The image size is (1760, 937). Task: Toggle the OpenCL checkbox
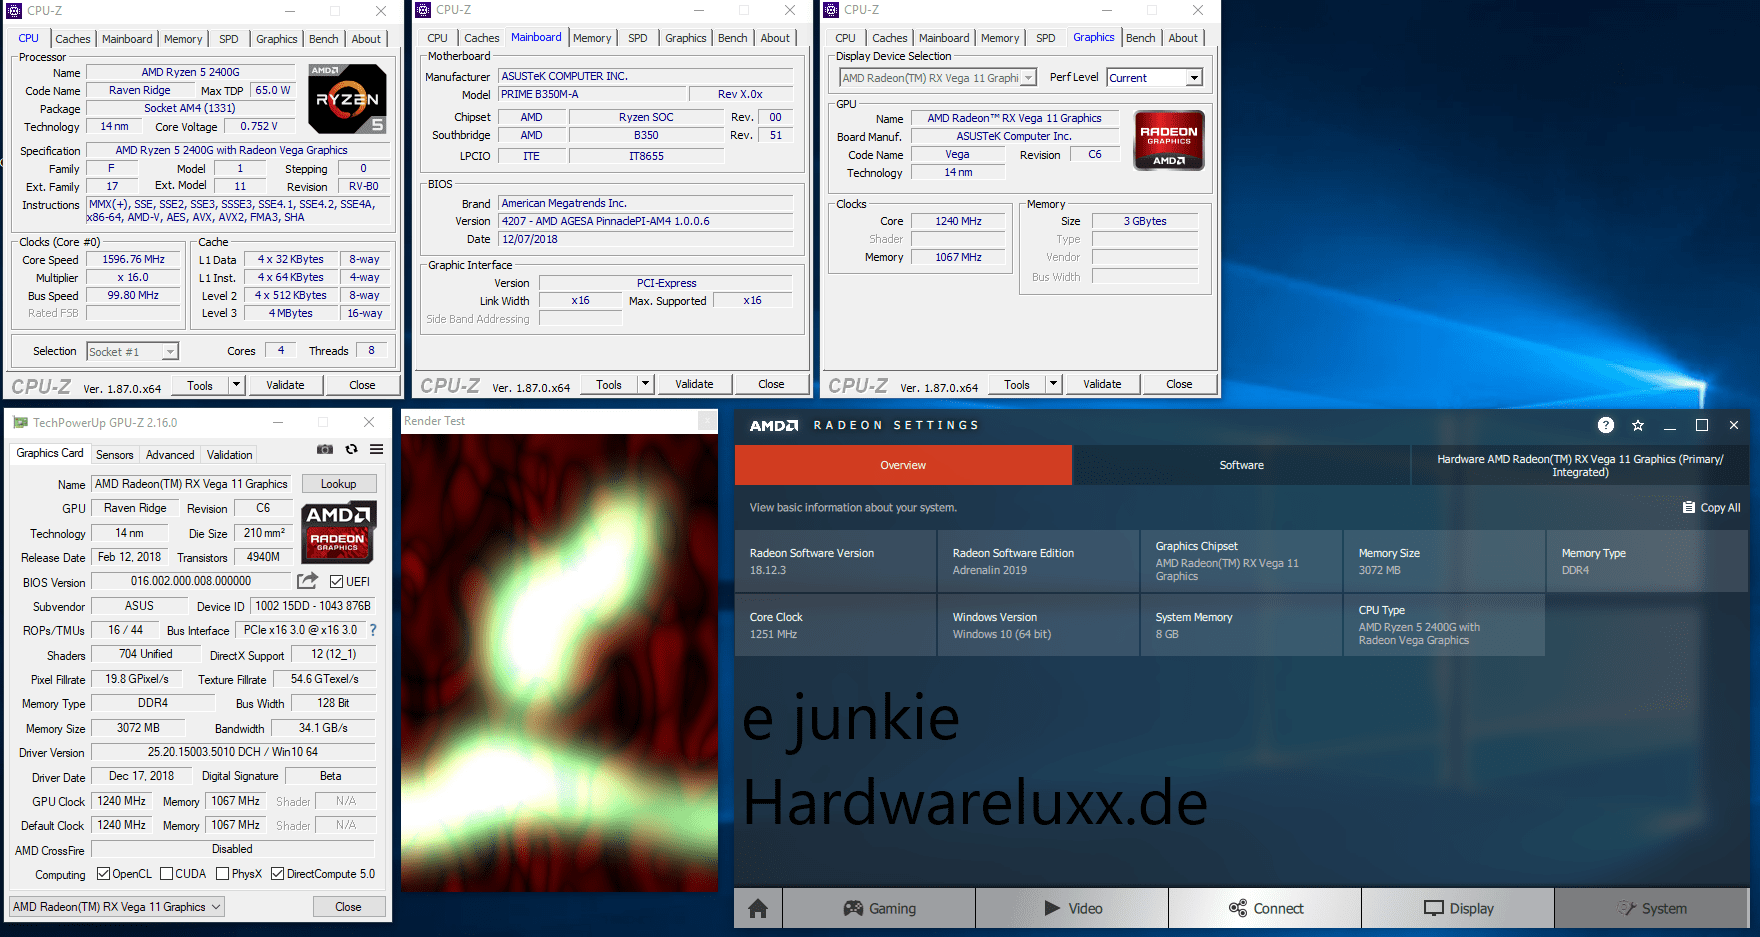click(x=103, y=874)
